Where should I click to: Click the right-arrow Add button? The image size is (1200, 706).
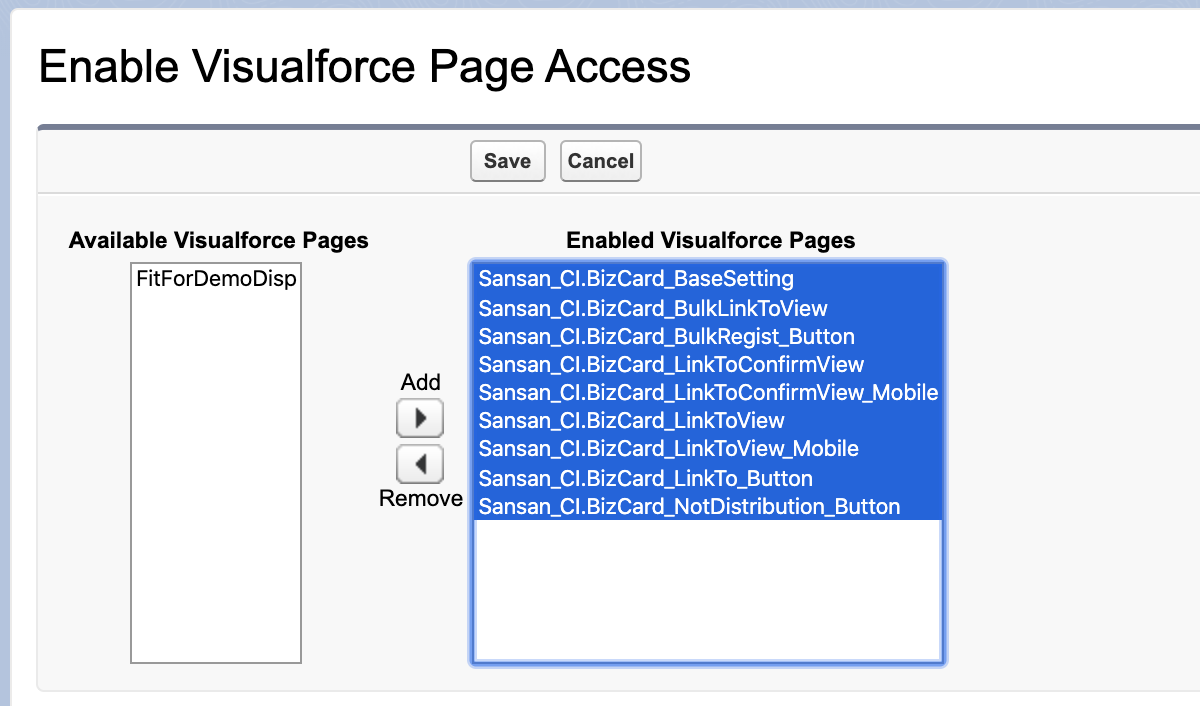[x=420, y=418]
